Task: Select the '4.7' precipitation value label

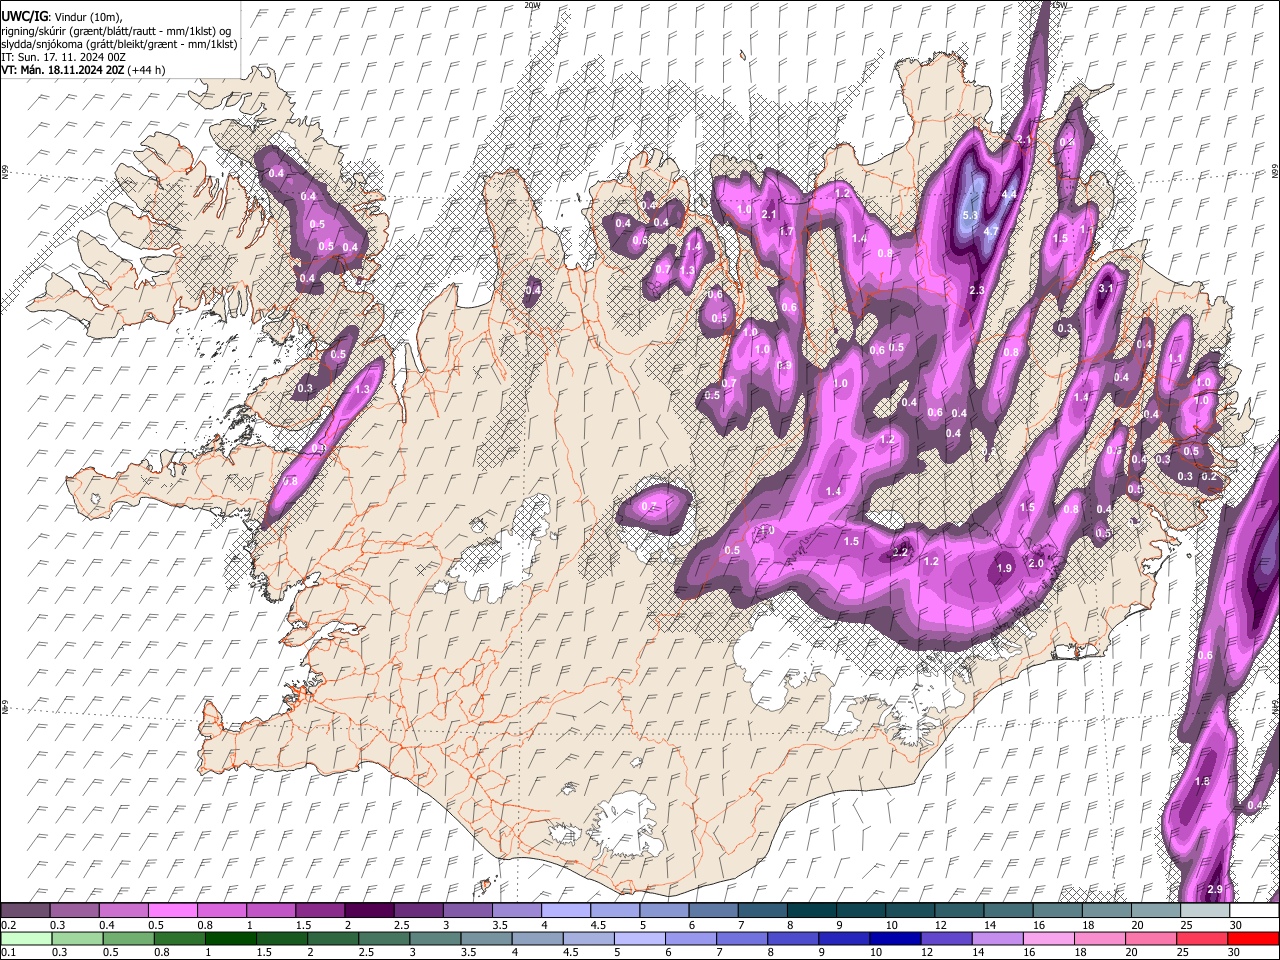Action: coord(991,230)
